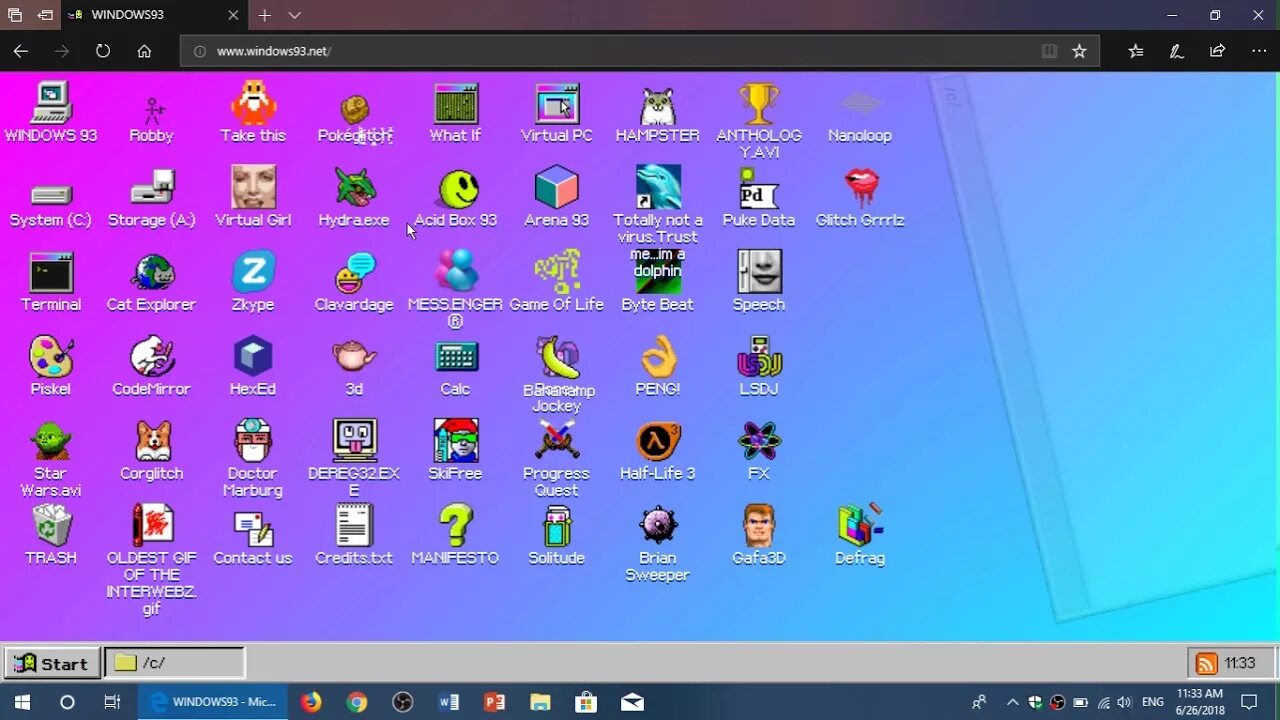Open a new browser tab with plus
Image resolution: width=1280 pixels, height=720 pixels.
pos(264,15)
